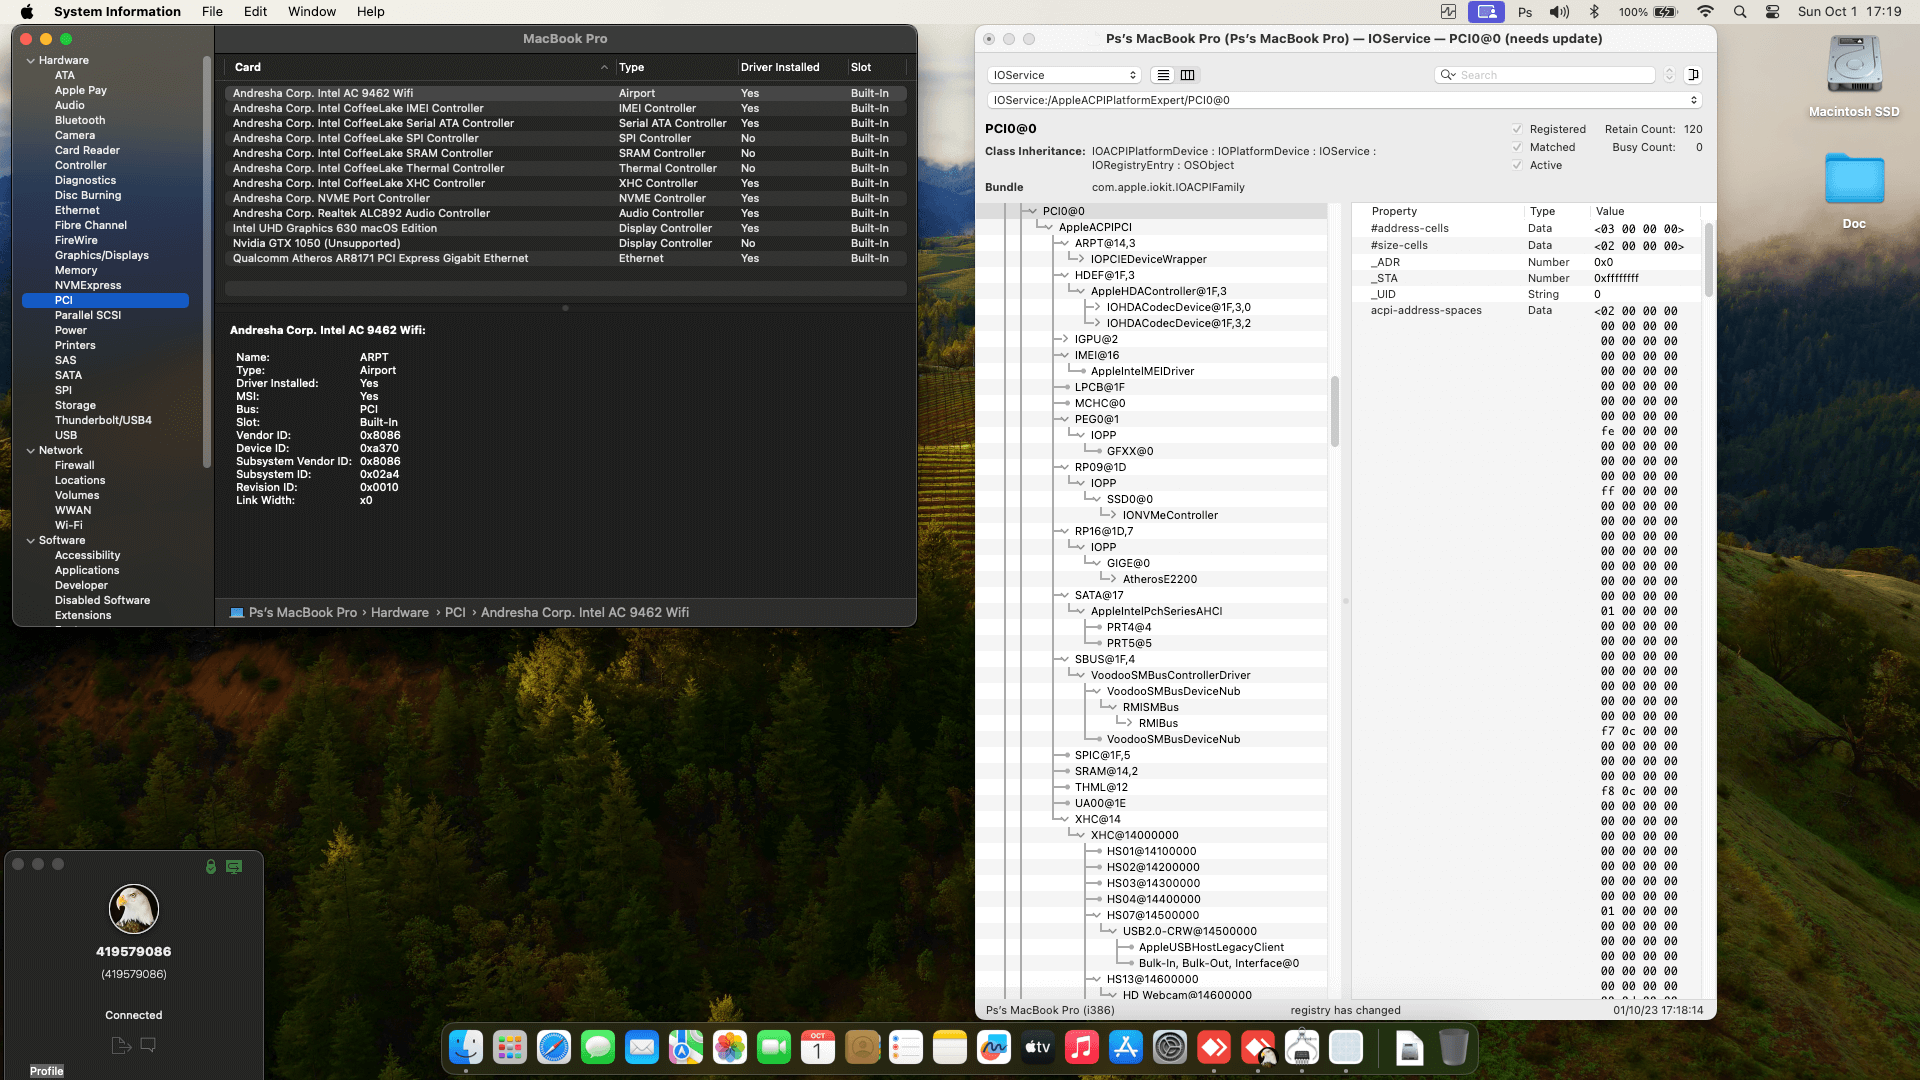Open Maps app in the Dock
Image resolution: width=1920 pixels, height=1080 pixels.
point(686,1047)
